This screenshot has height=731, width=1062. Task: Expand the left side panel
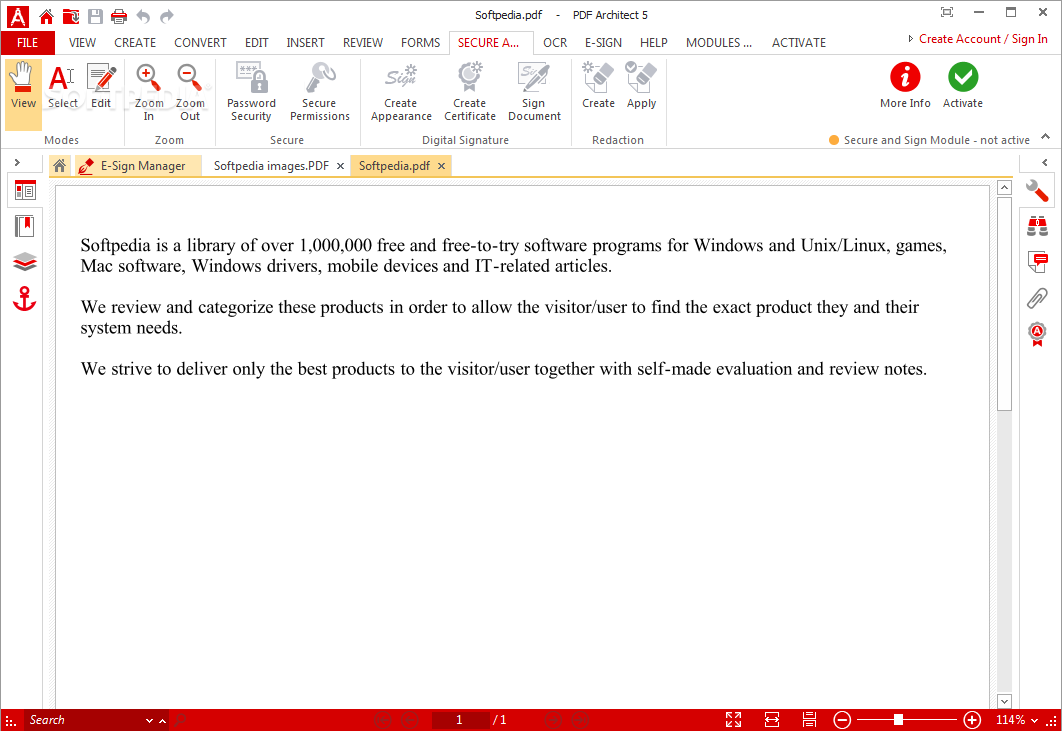pyautogui.click(x=17, y=163)
